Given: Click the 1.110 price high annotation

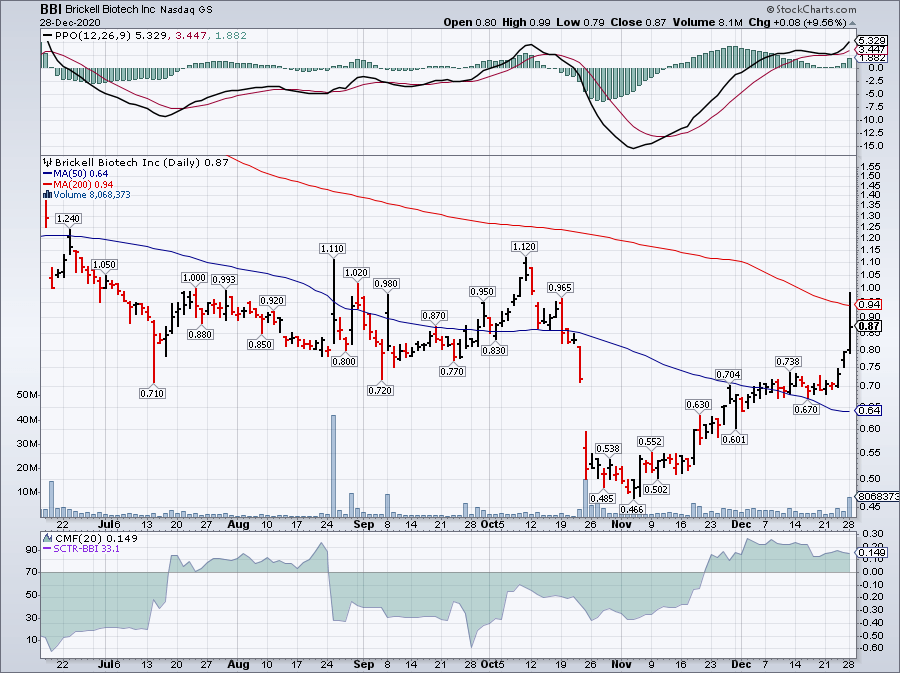Looking at the screenshot, I should tap(332, 249).
